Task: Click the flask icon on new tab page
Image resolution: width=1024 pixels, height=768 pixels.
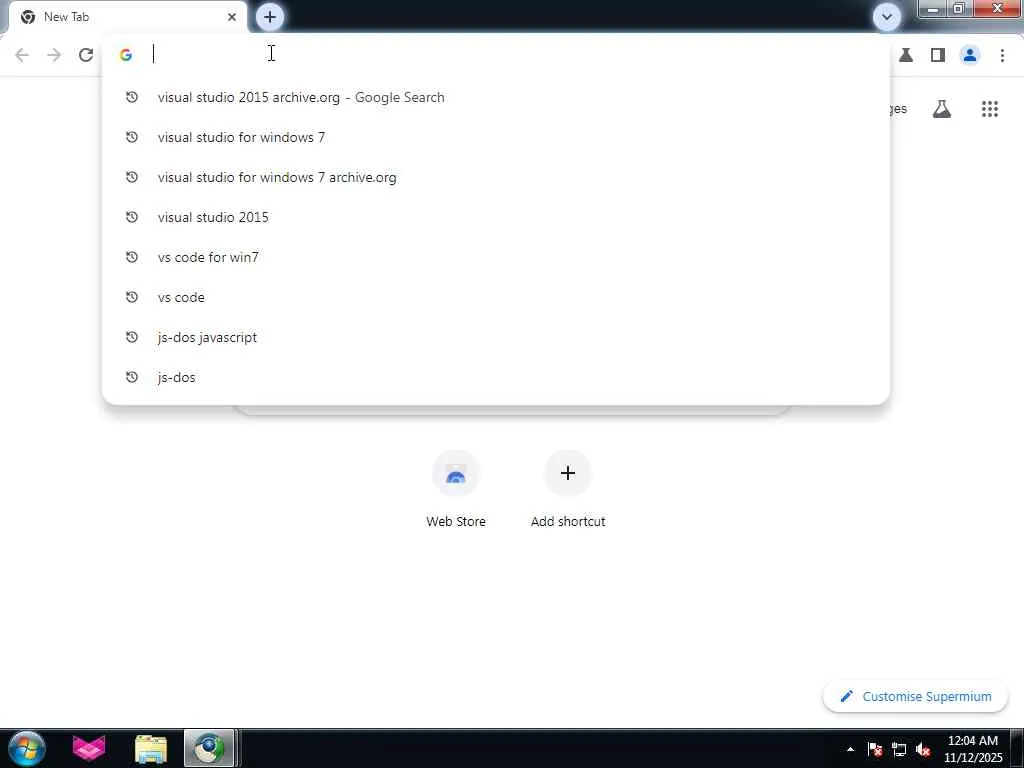Action: click(x=942, y=109)
